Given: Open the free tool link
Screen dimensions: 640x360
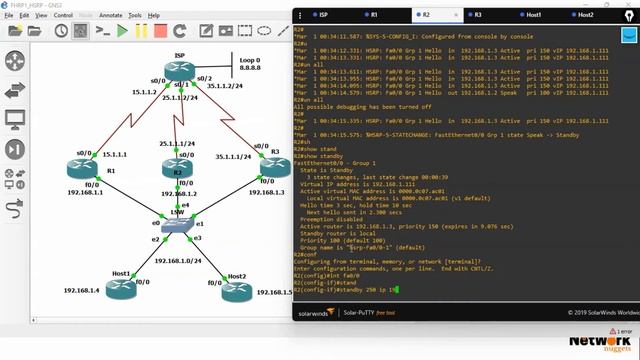Looking at the screenshot, I should [385, 313].
